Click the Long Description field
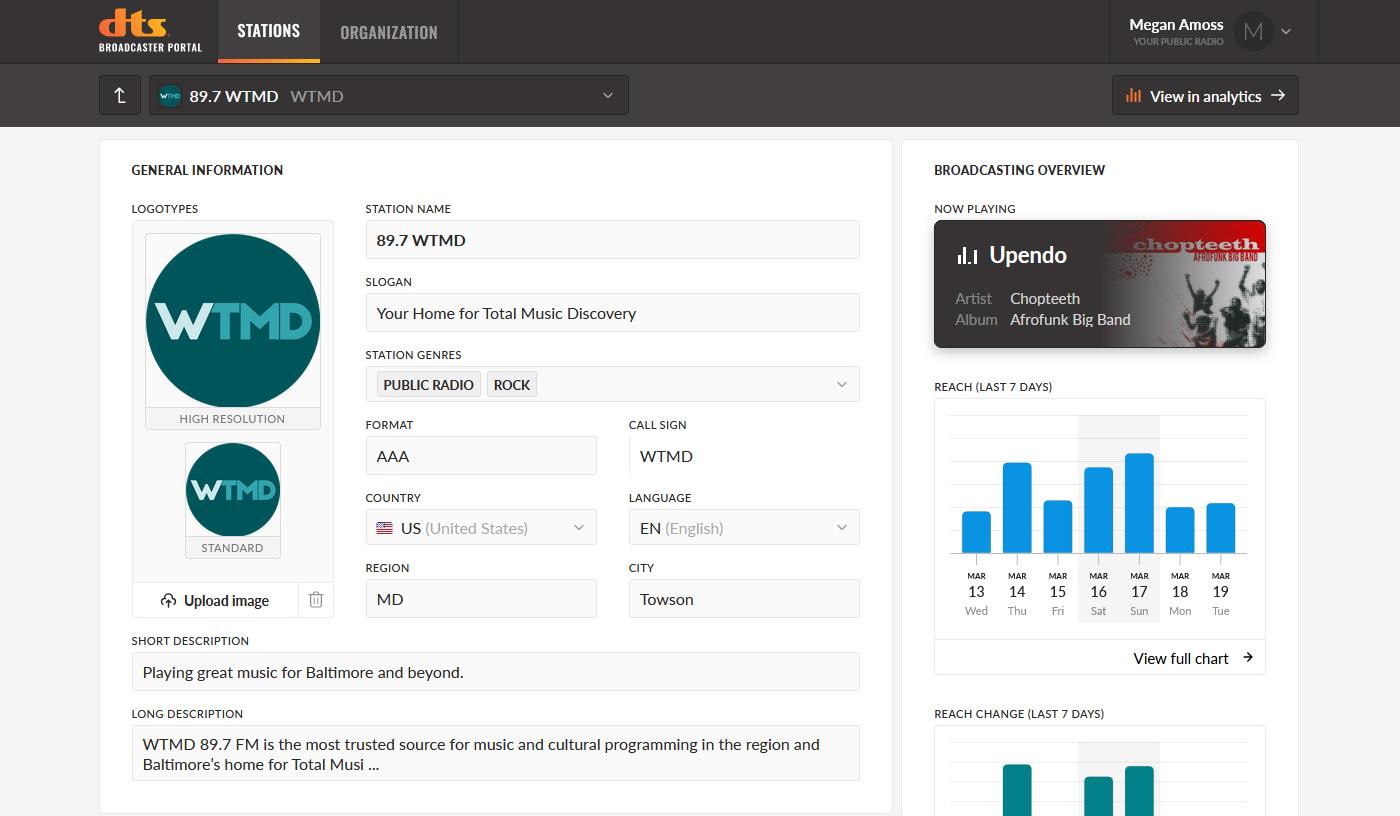Screen dimensions: 1400x816 (x=495, y=753)
